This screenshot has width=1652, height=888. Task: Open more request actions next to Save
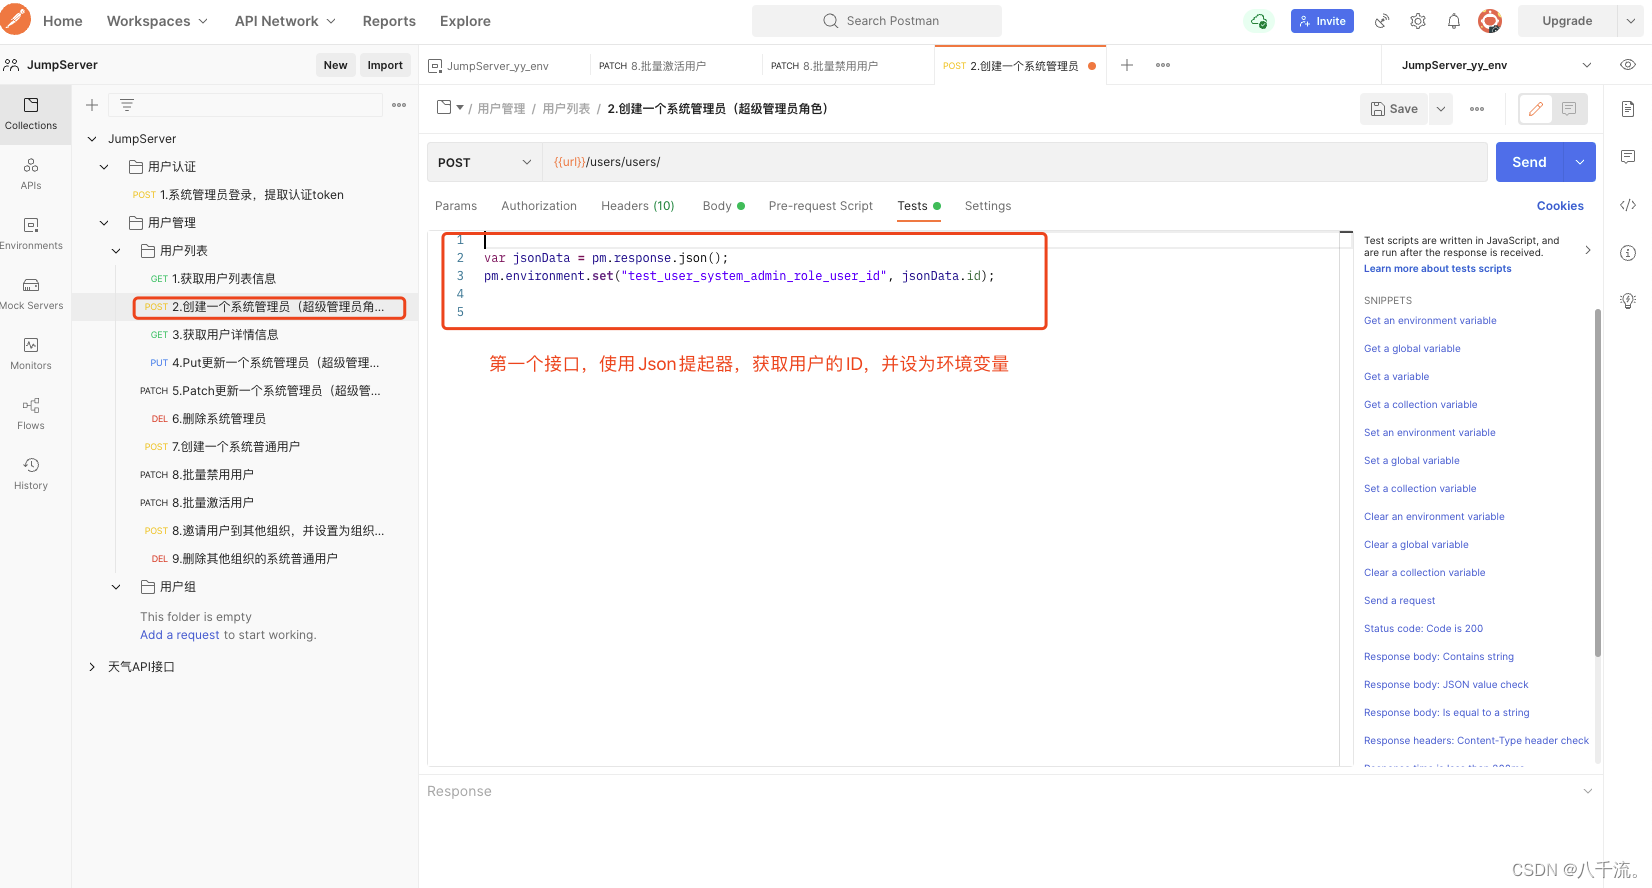coord(1477,109)
